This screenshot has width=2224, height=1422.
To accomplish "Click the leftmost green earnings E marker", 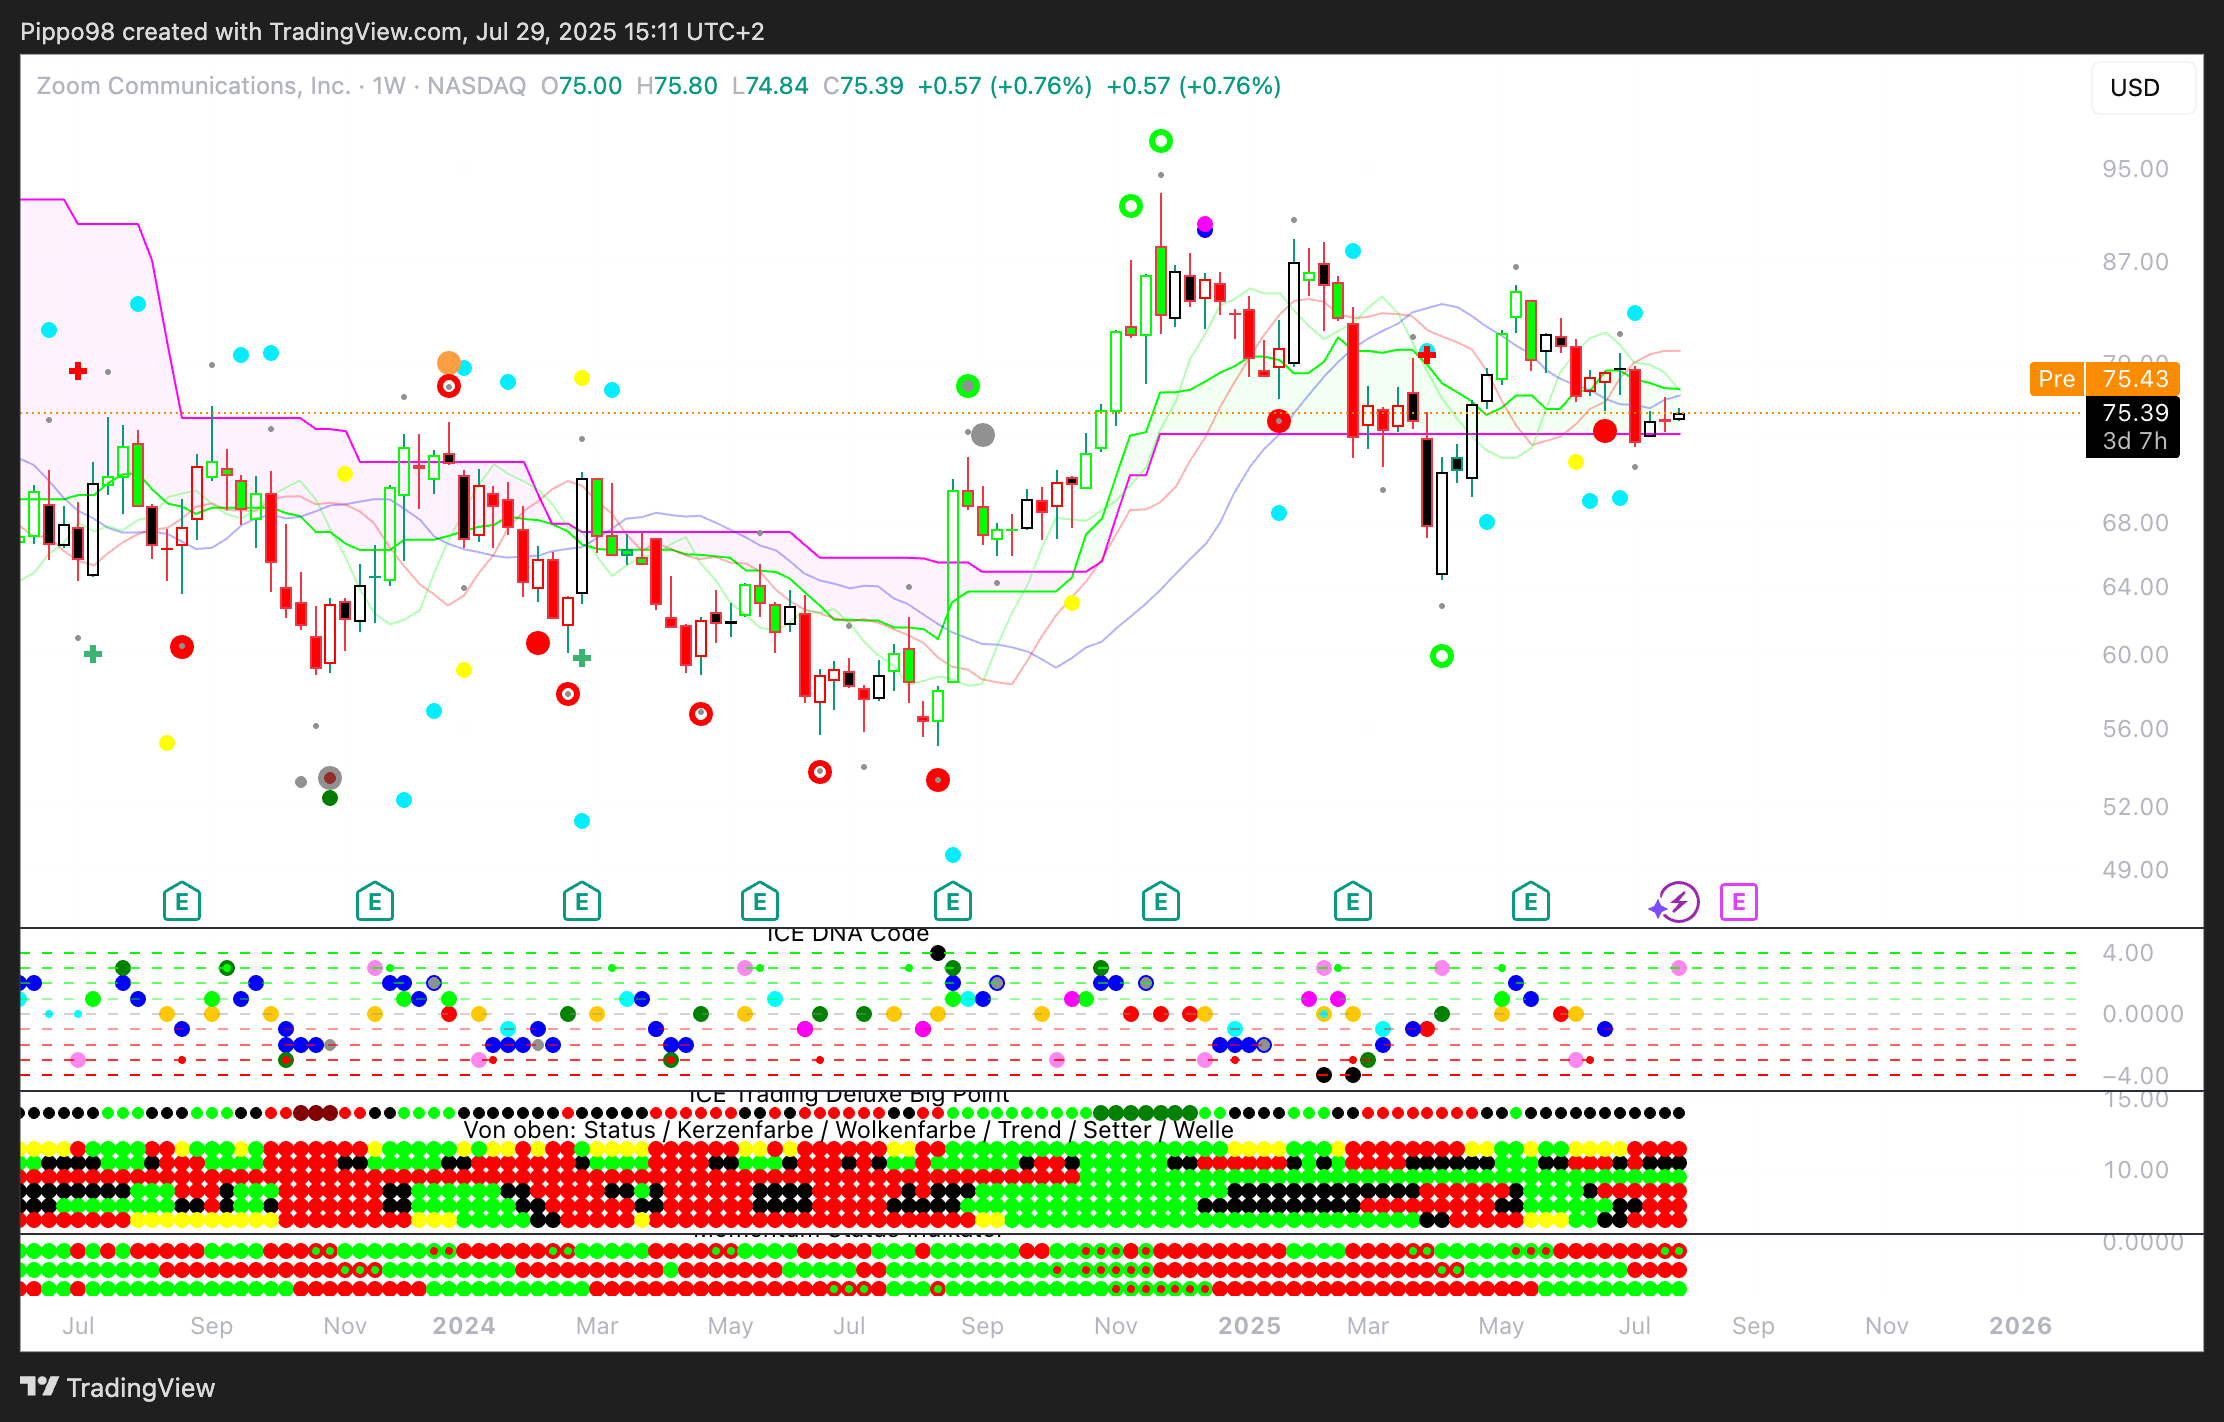I will click(182, 902).
